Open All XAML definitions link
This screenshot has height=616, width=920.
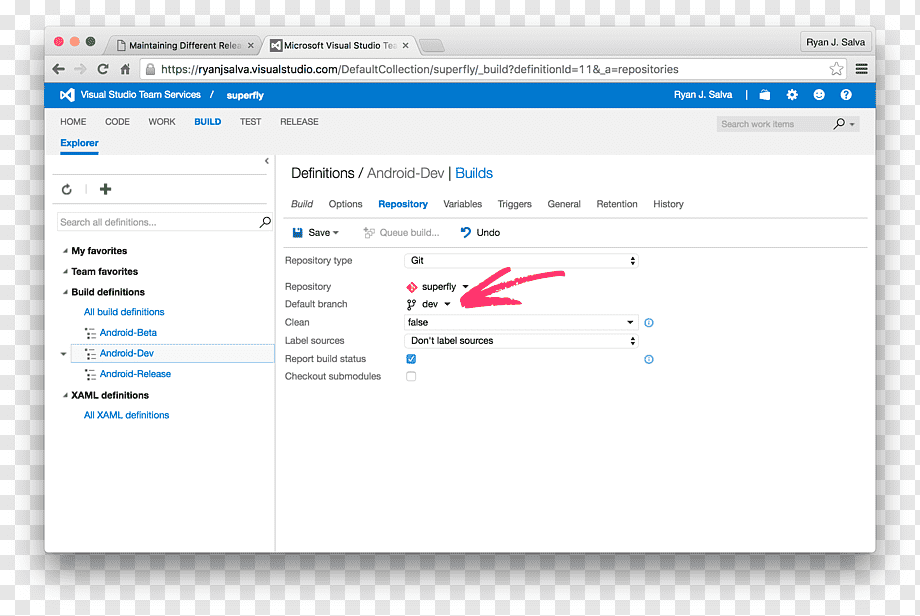click(x=126, y=415)
